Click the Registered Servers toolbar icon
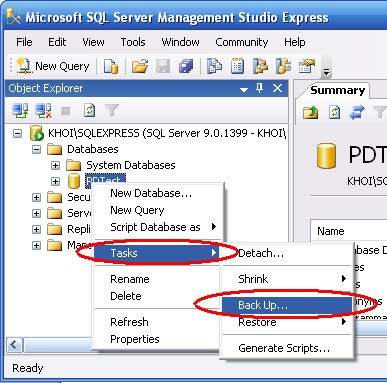The image size is (387, 383). tap(214, 66)
